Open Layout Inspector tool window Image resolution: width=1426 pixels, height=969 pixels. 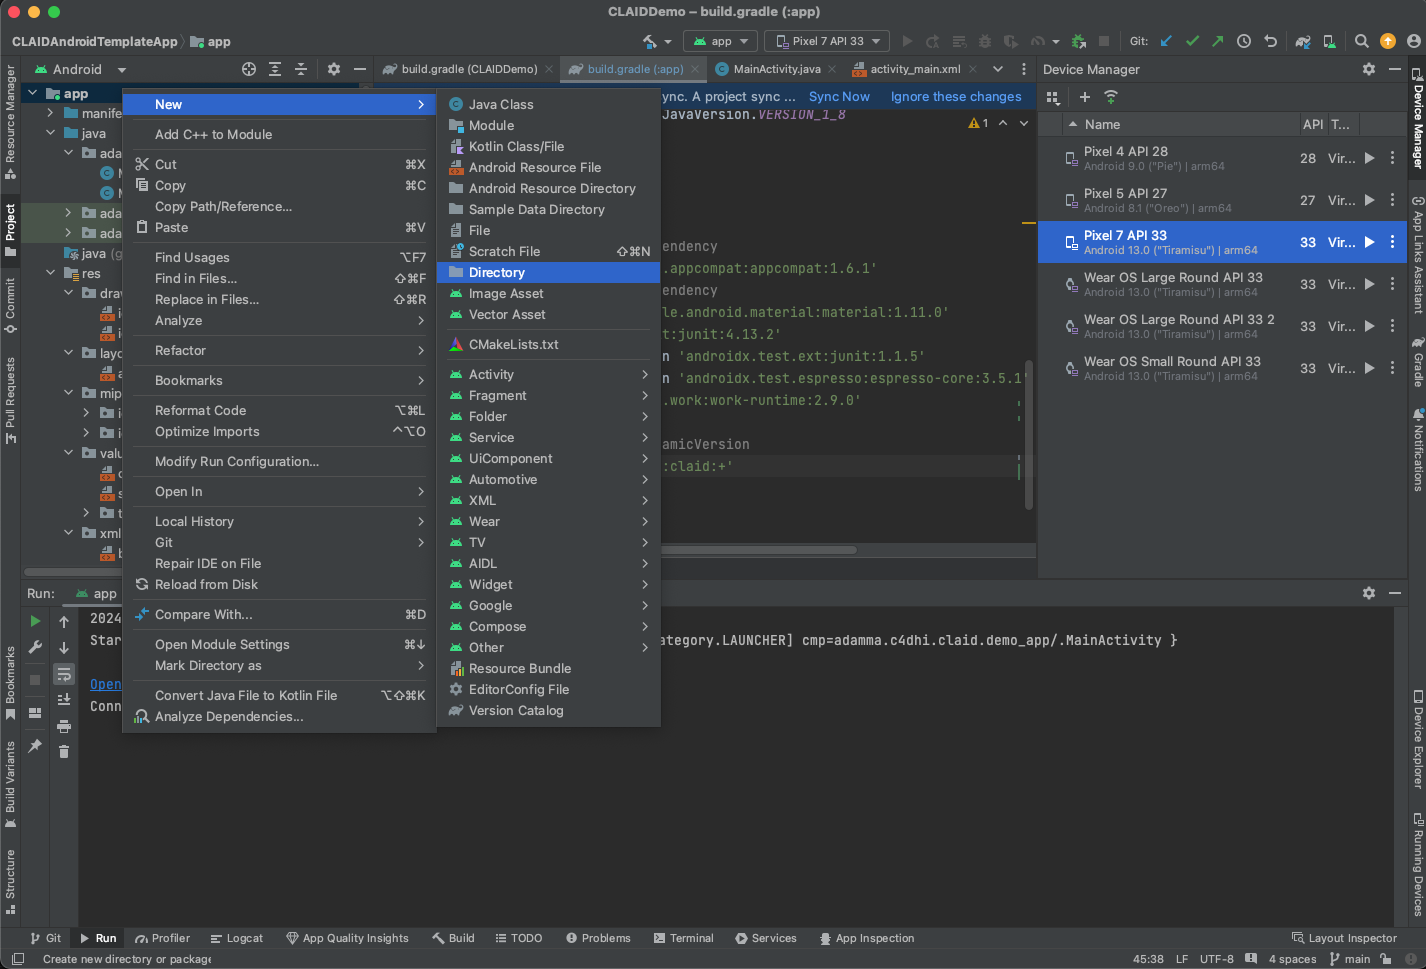tap(1344, 938)
